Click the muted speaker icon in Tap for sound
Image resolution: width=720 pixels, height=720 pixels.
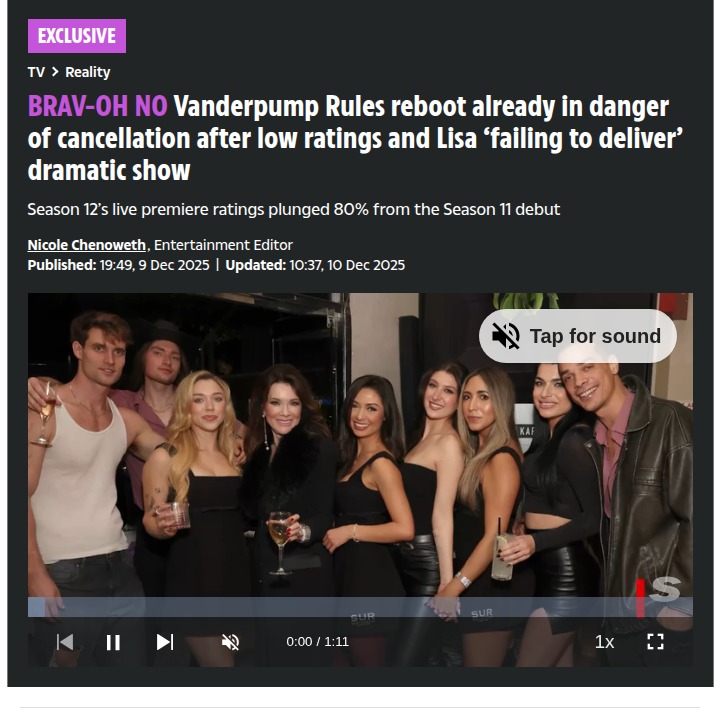tap(506, 336)
